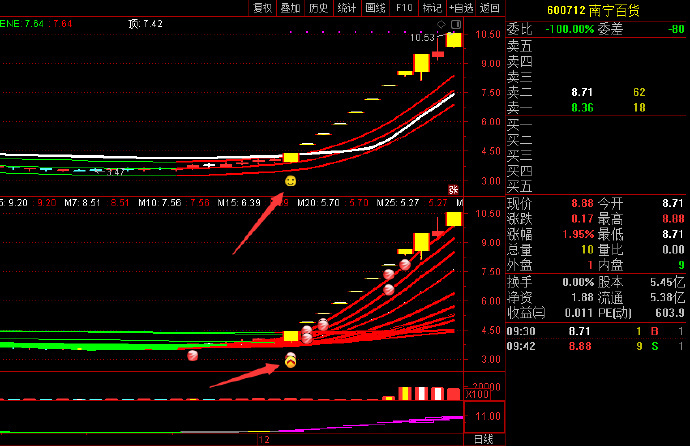Select the 画线 drawing tool
The width and height of the screenshot is (690, 446).
[x=375, y=8]
